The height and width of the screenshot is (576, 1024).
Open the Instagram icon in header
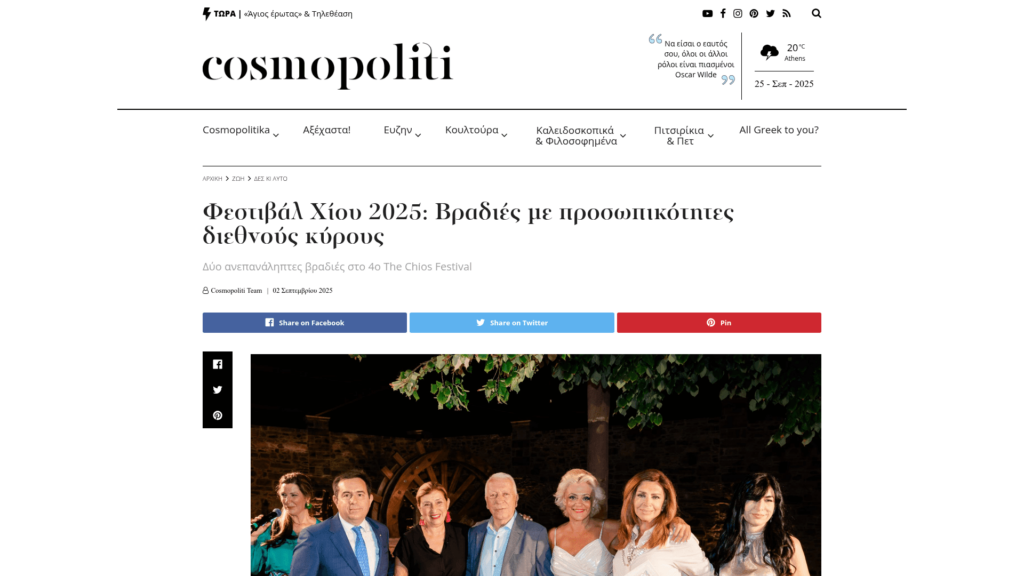click(x=738, y=14)
